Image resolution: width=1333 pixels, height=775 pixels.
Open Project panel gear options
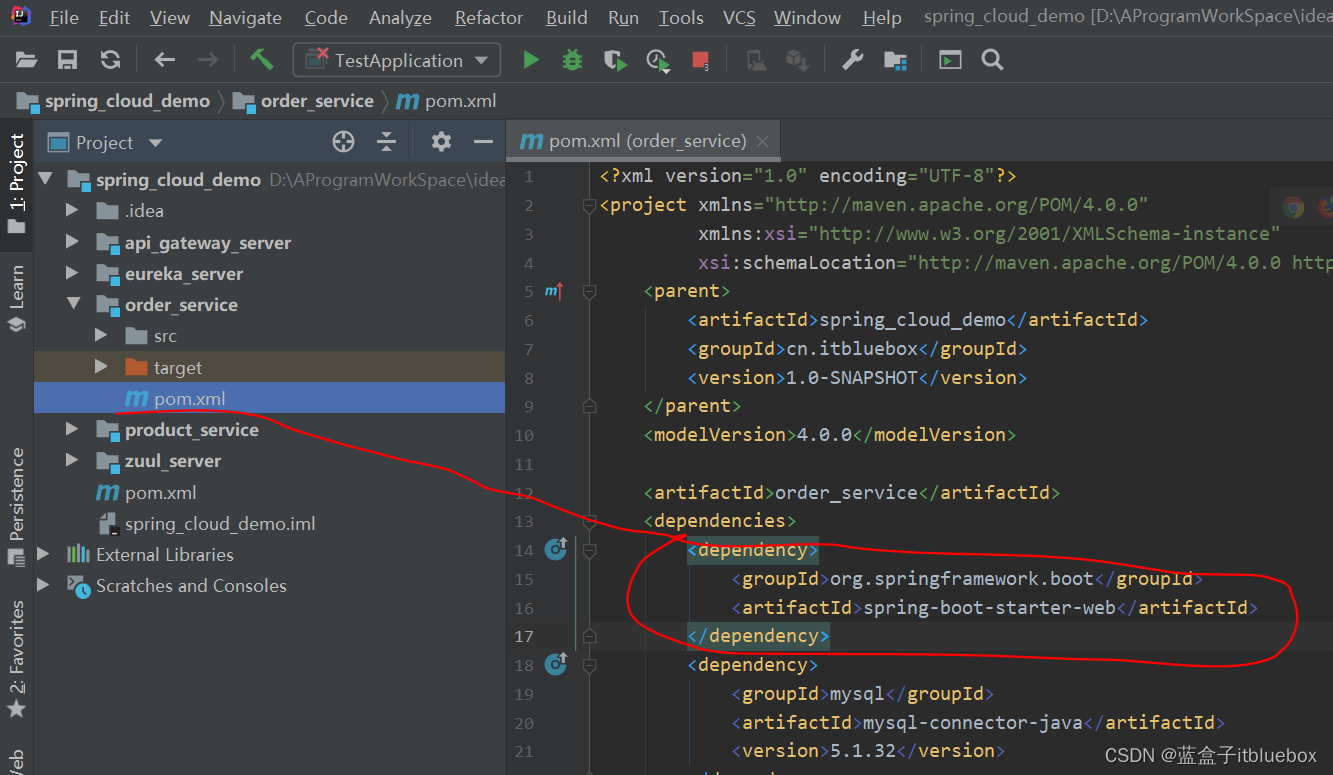(441, 142)
